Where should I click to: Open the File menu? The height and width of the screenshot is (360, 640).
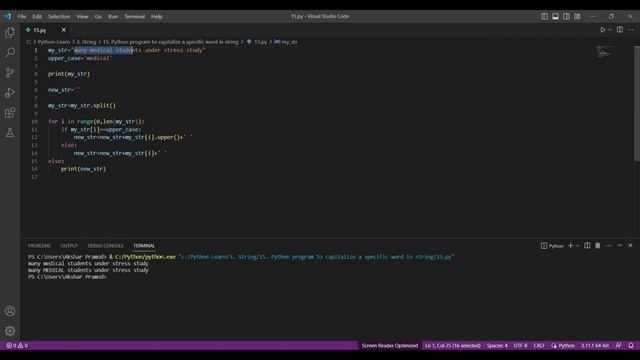point(22,17)
